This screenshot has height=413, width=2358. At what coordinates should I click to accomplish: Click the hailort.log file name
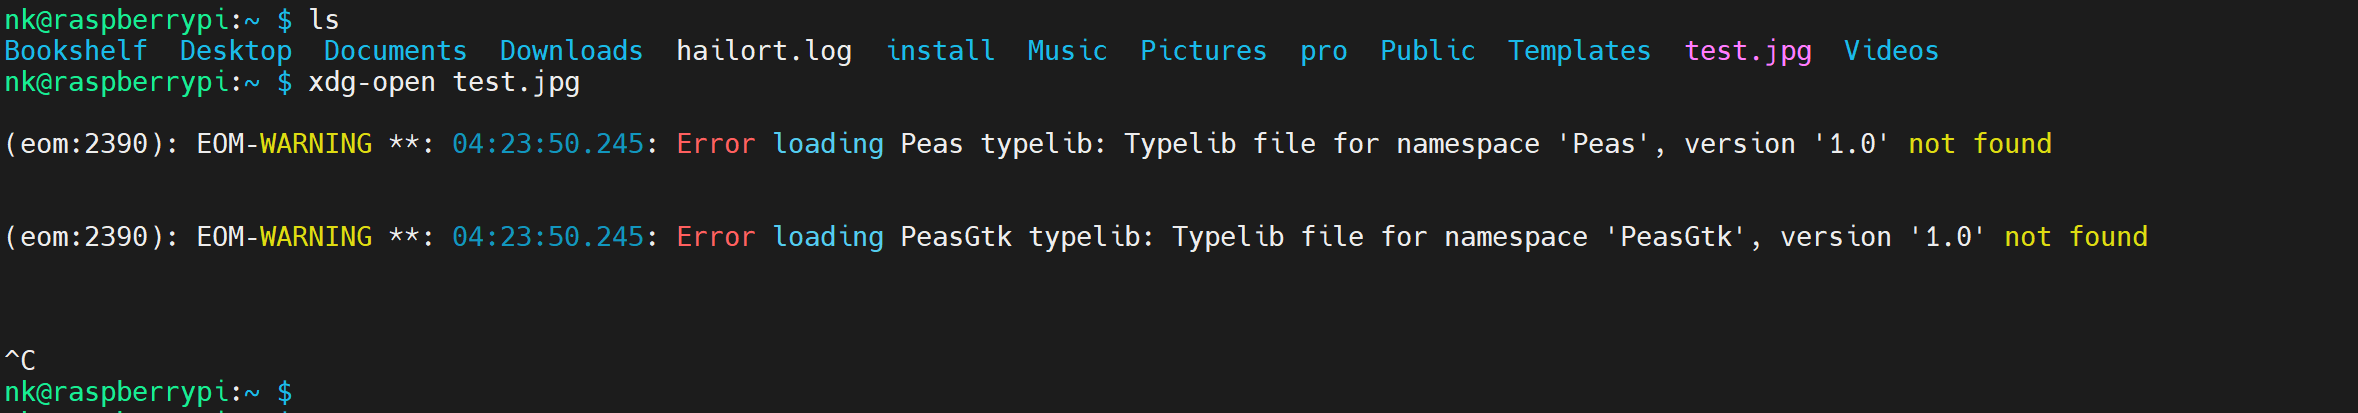[764, 51]
